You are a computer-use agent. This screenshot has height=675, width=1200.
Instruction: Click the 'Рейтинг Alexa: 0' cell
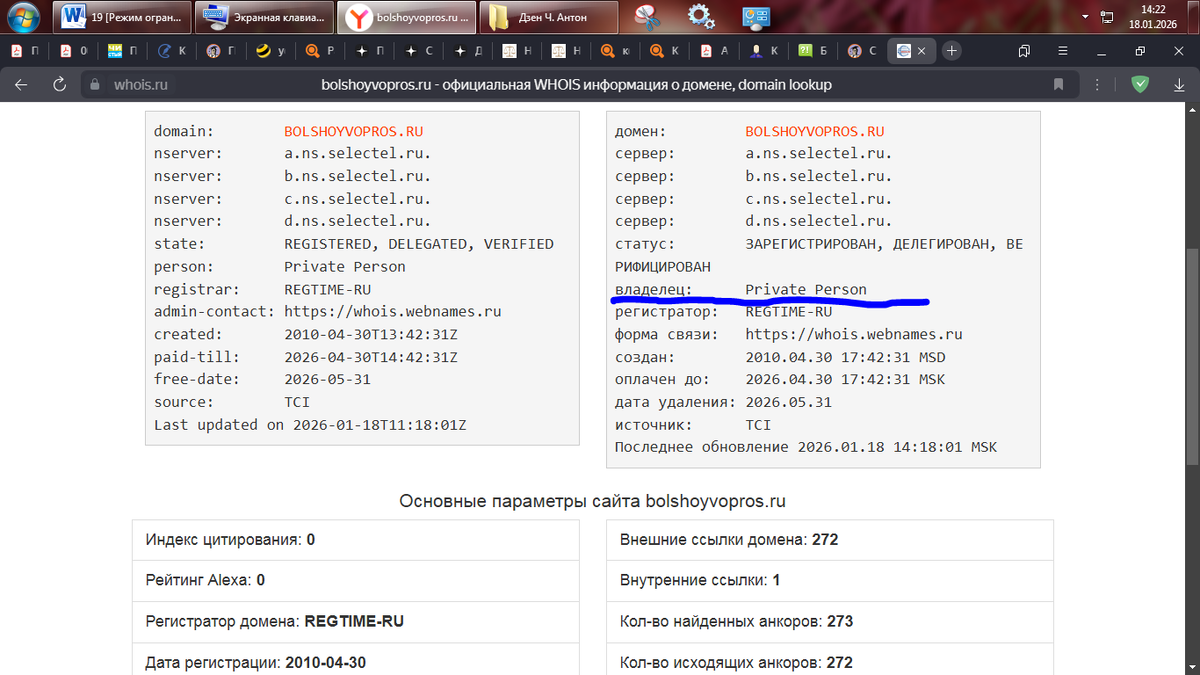(x=355, y=580)
